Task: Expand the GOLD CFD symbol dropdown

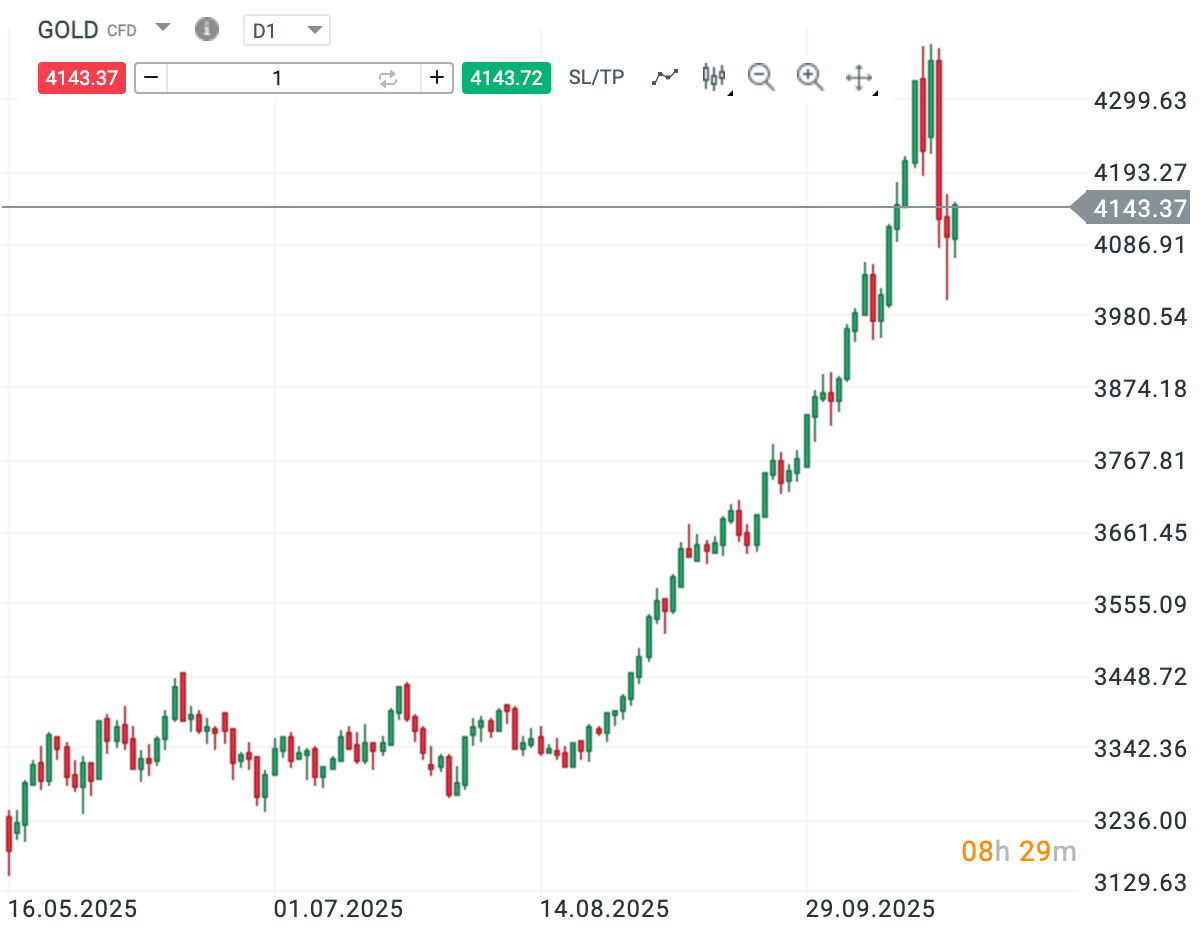Action: [164, 29]
